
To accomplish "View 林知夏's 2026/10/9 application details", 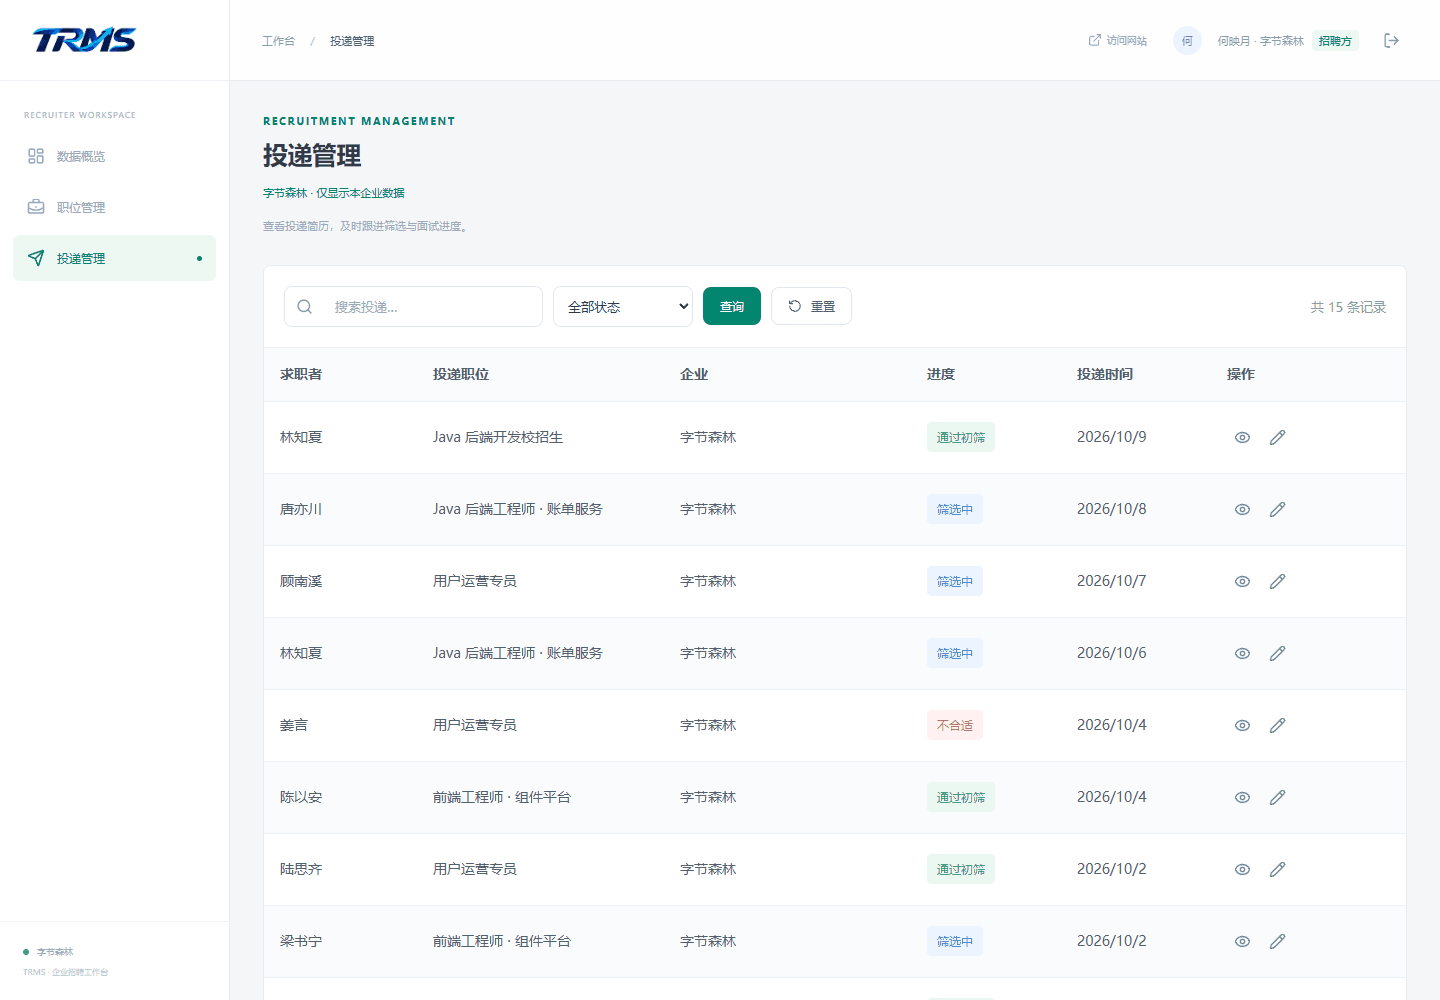I will (1242, 437).
